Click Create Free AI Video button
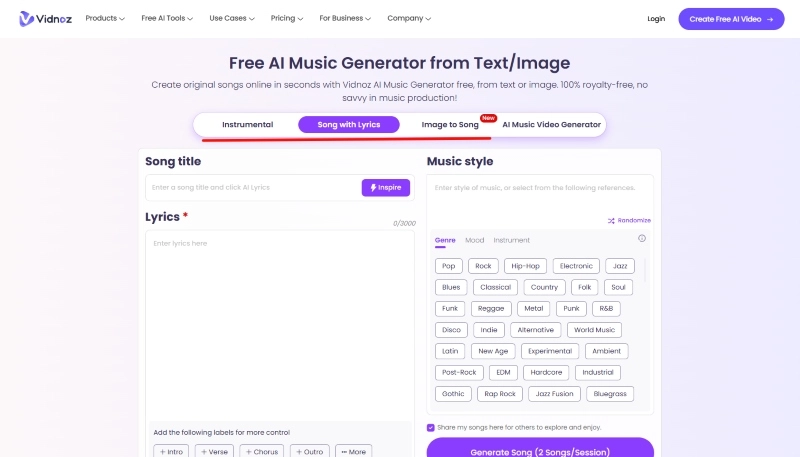The width and height of the screenshot is (800, 457). [731, 19]
